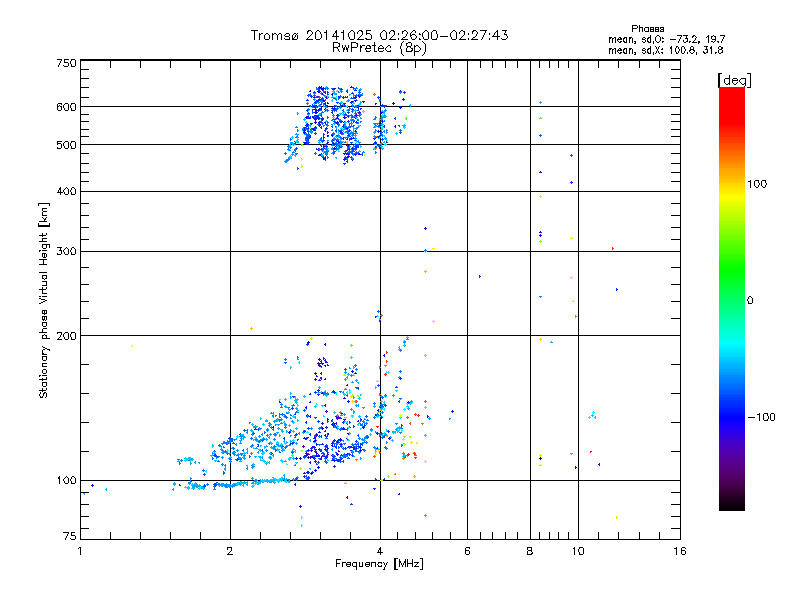Click the '100' colorbar tick label
This screenshot has height=600, width=800.
pos(757,184)
